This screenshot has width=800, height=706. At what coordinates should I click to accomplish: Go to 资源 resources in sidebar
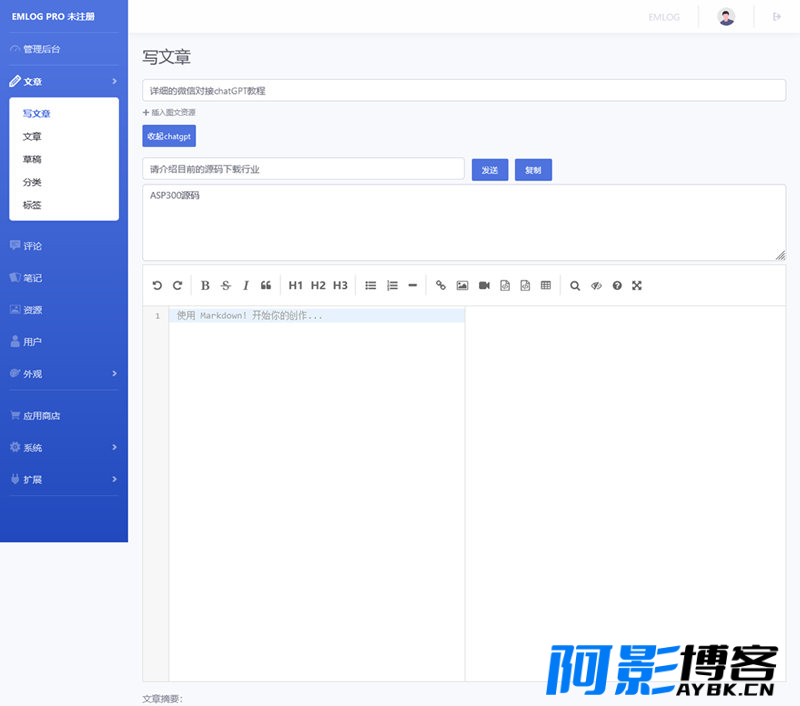point(26,310)
